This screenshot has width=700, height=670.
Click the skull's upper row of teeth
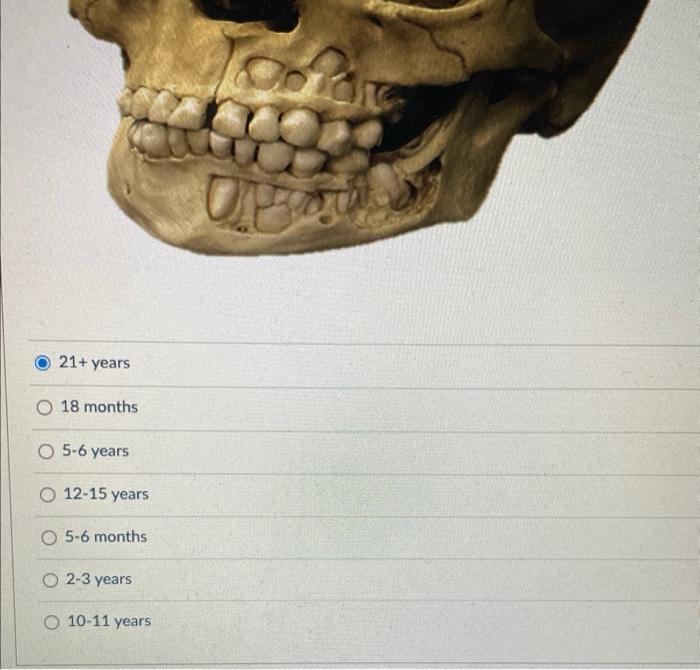(250, 116)
